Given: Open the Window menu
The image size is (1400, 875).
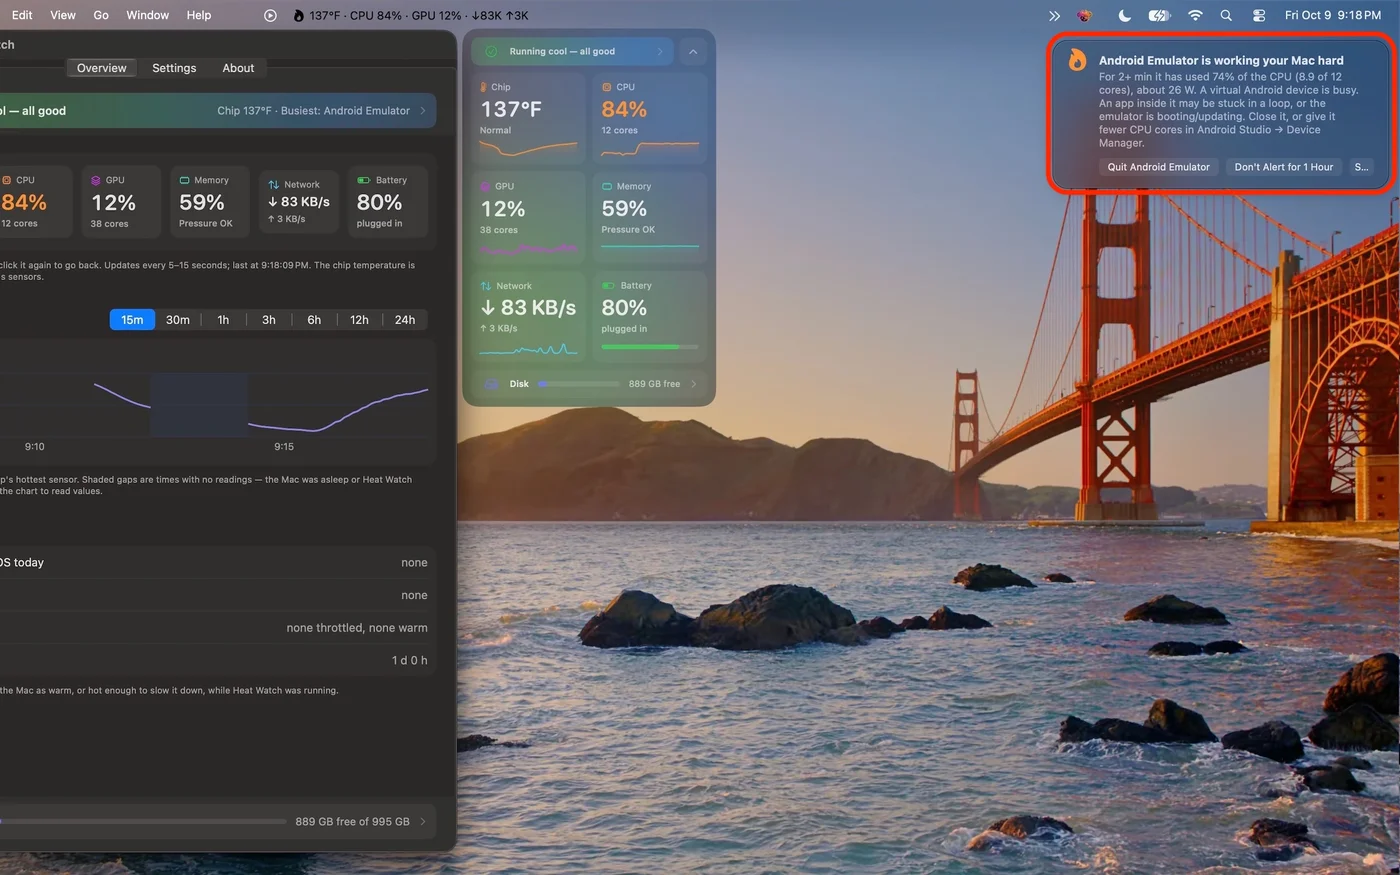Looking at the screenshot, I should coord(148,15).
